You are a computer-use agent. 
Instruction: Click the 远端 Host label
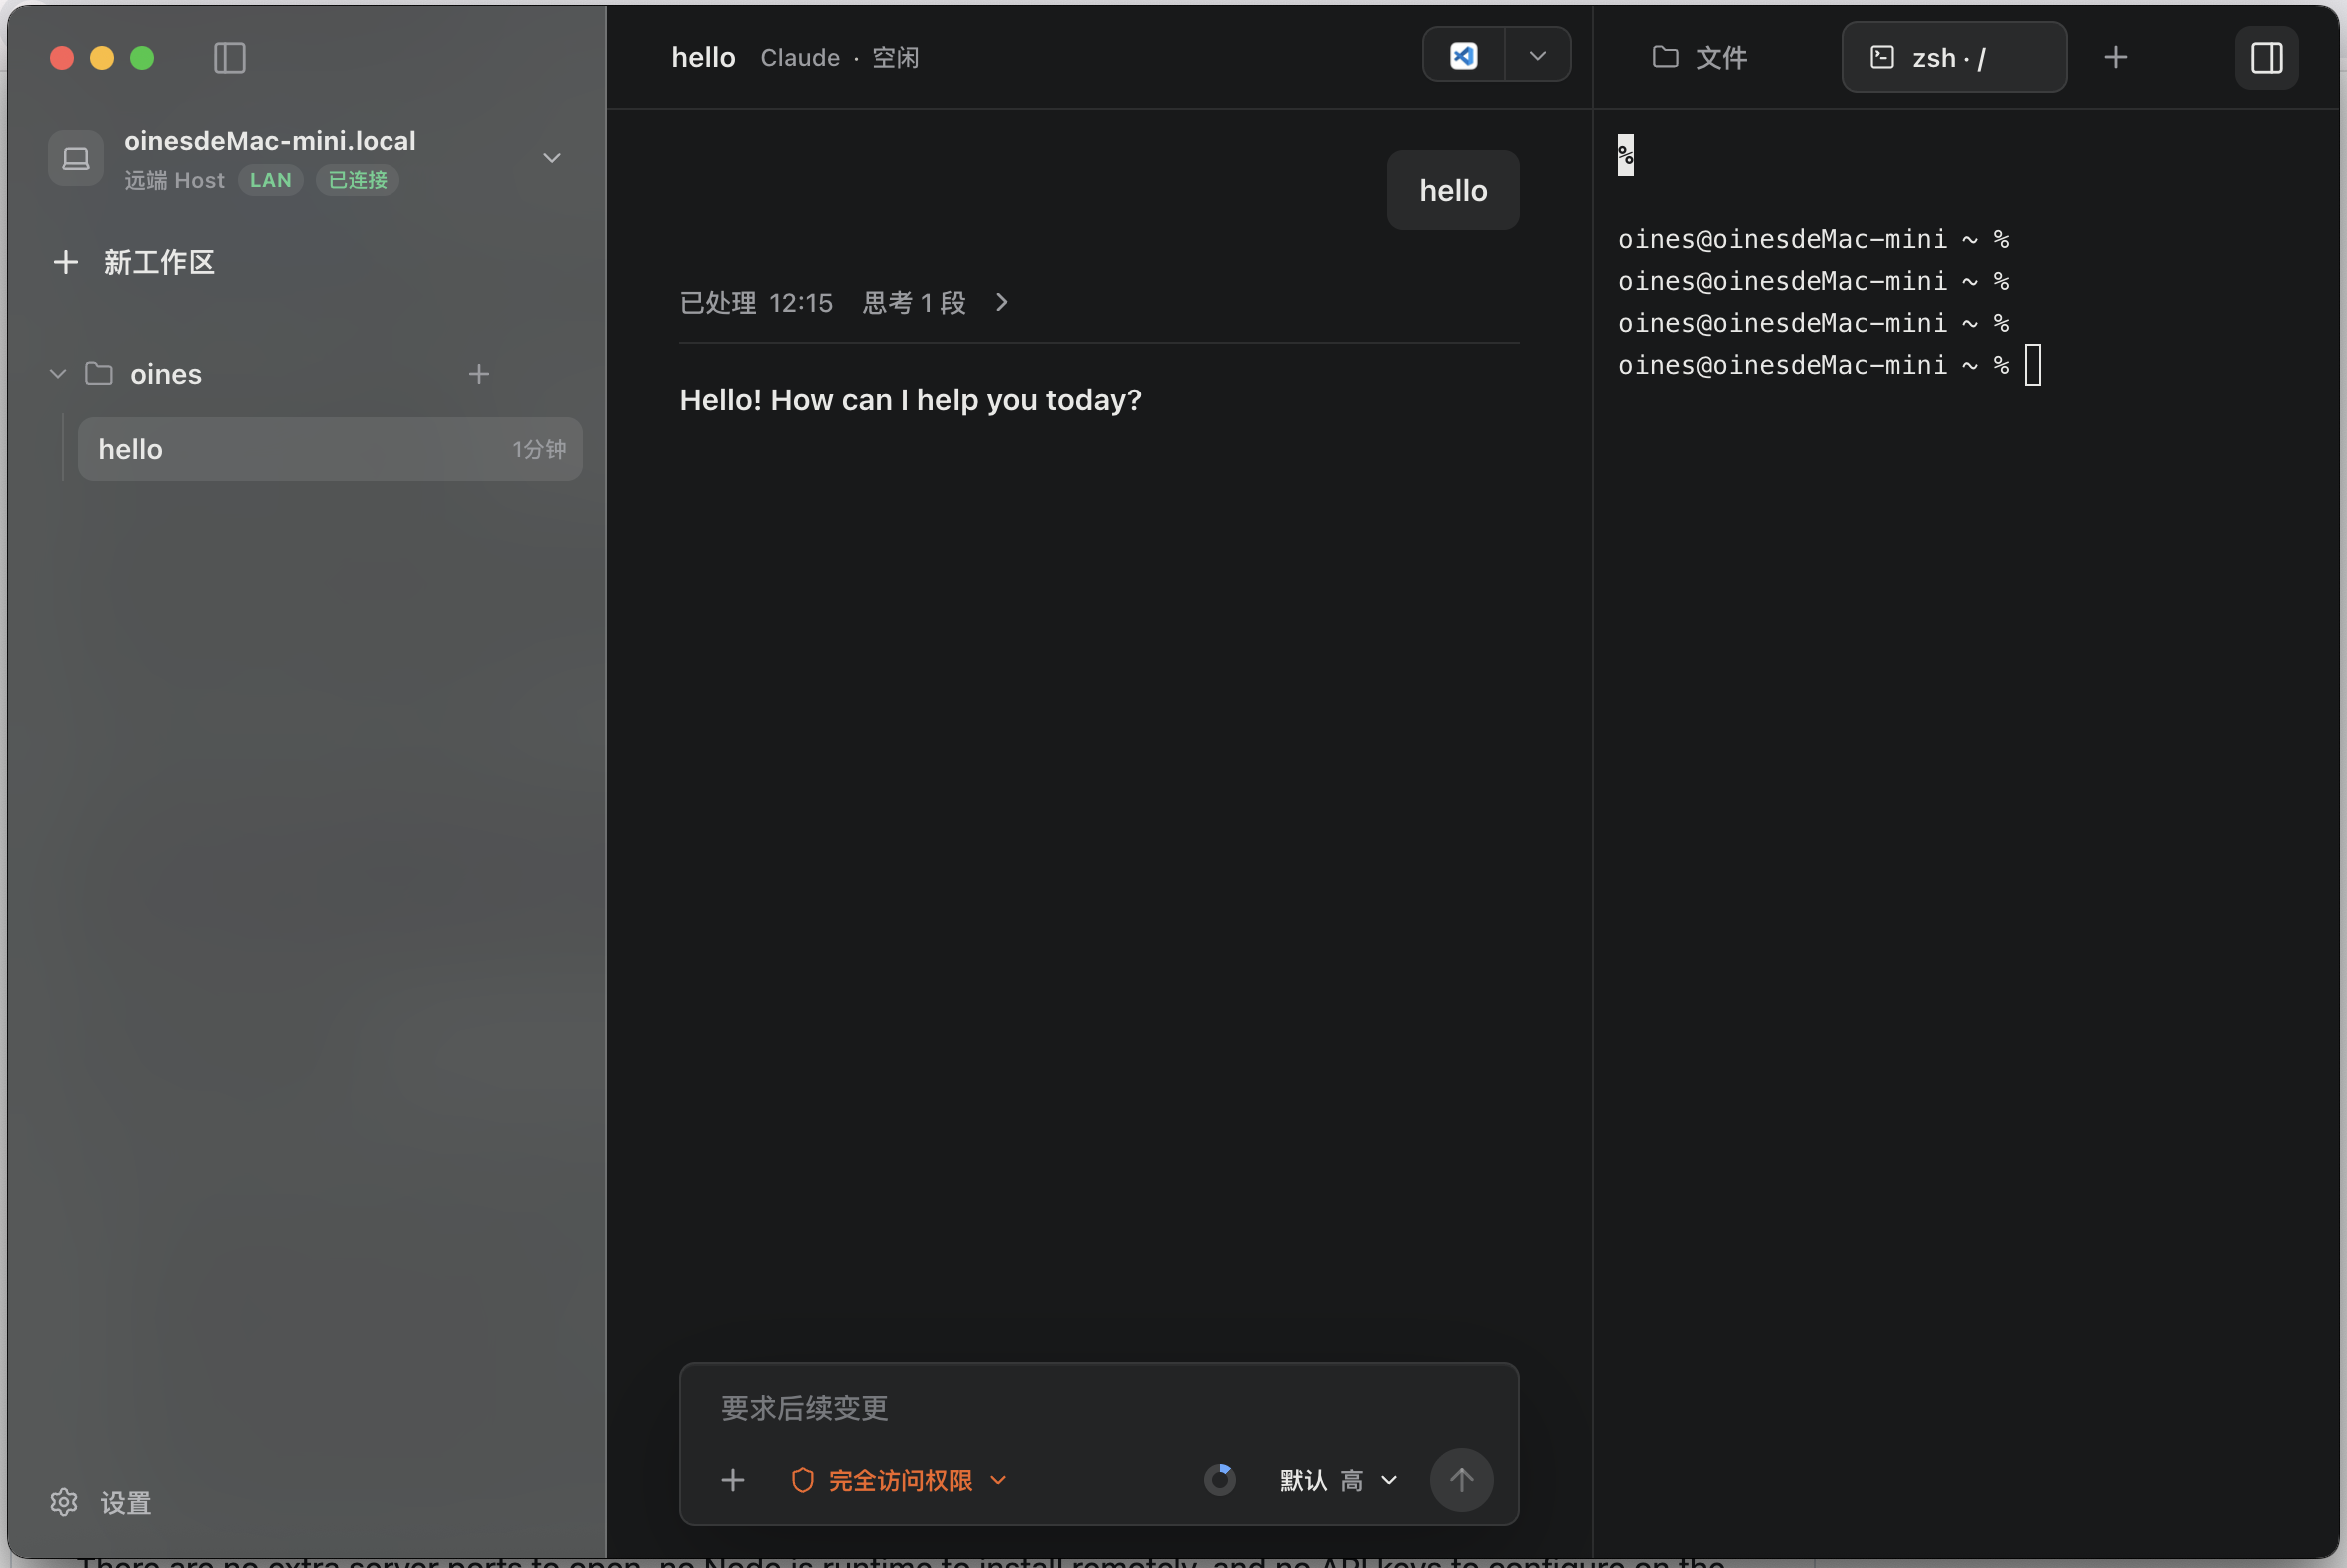[174, 180]
